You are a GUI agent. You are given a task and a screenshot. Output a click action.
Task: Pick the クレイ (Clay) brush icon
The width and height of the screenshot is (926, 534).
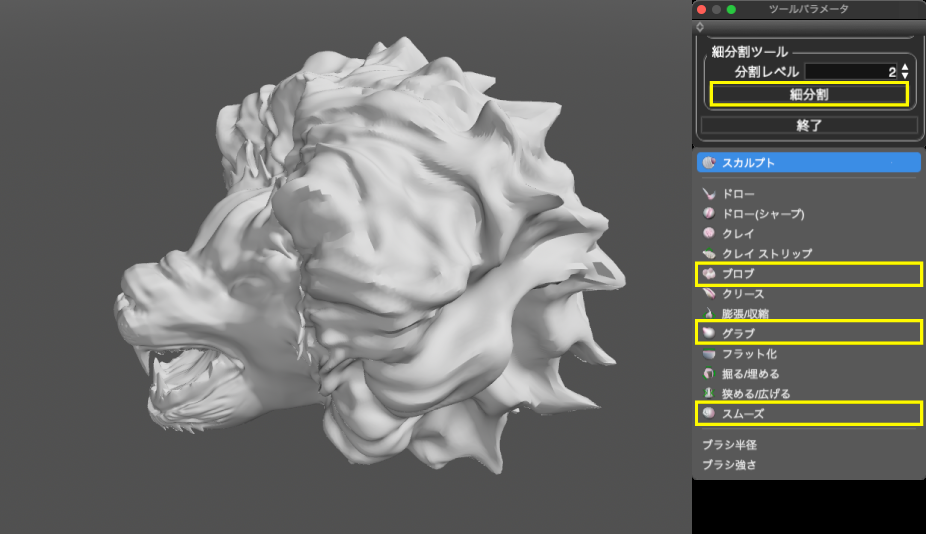pos(708,233)
